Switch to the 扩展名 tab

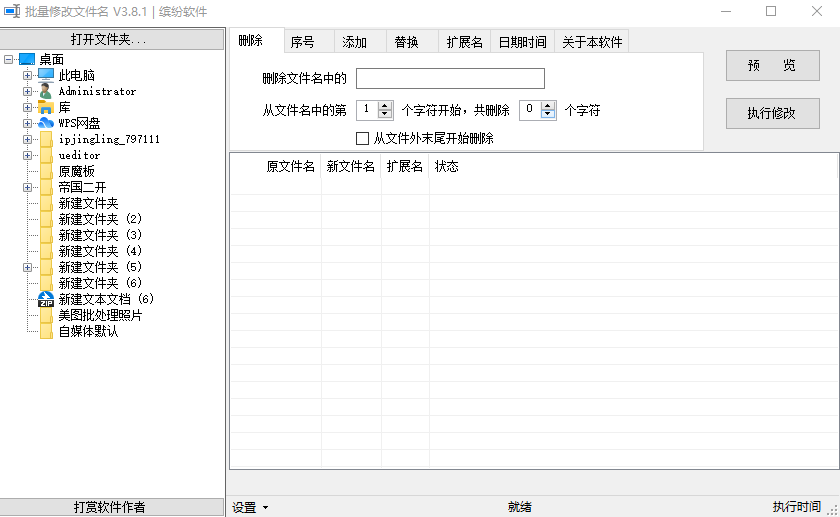[464, 42]
